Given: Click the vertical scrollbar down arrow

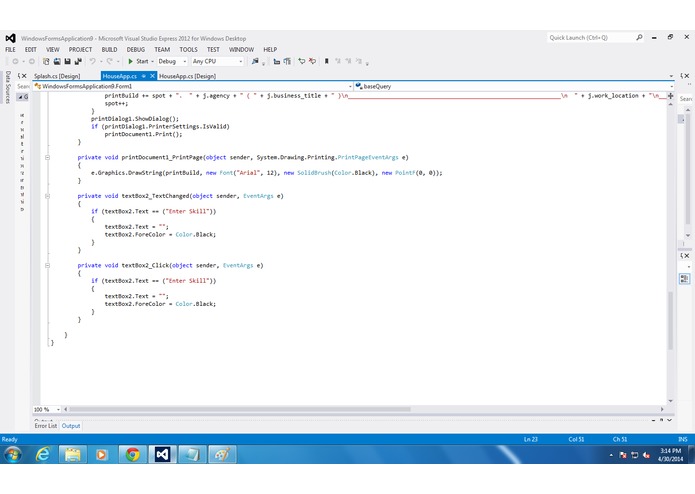Looking at the screenshot, I should 671,401.
